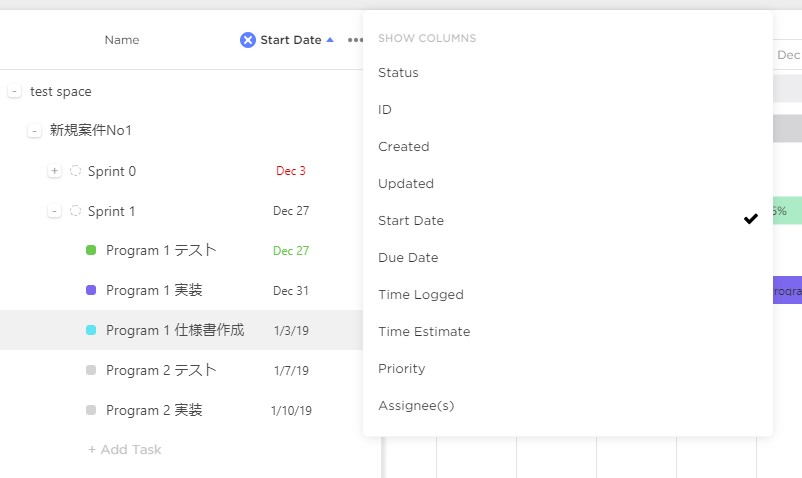Click cyan status square of Program 1 仕様書作成

pyautogui.click(x=91, y=330)
